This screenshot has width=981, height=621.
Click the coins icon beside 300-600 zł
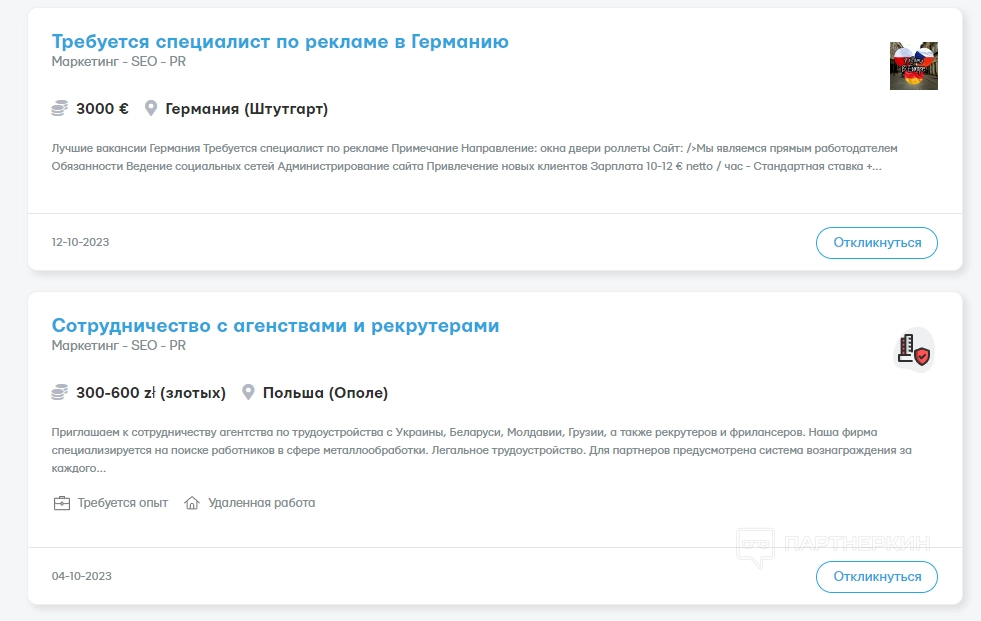60,392
